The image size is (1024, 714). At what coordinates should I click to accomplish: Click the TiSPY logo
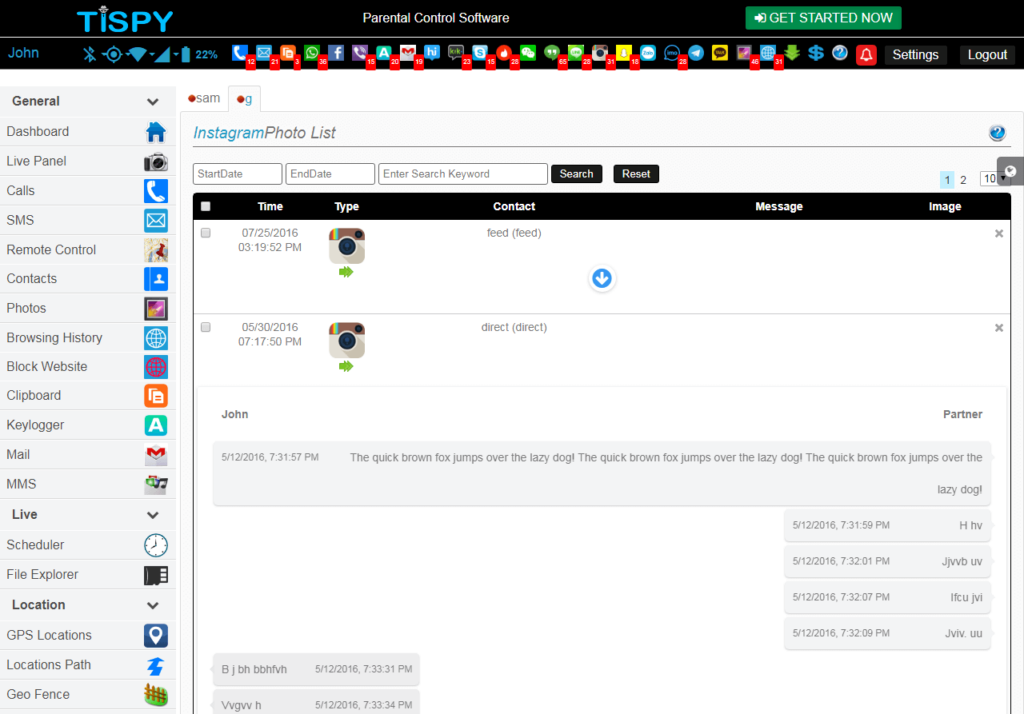click(x=125, y=20)
